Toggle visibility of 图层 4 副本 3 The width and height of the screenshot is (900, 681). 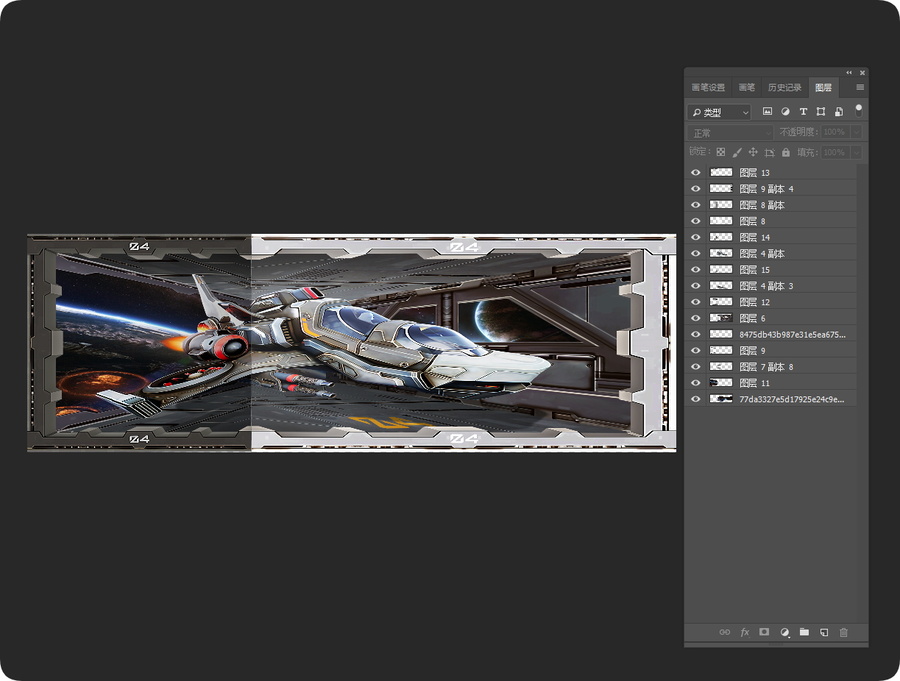(x=696, y=285)
